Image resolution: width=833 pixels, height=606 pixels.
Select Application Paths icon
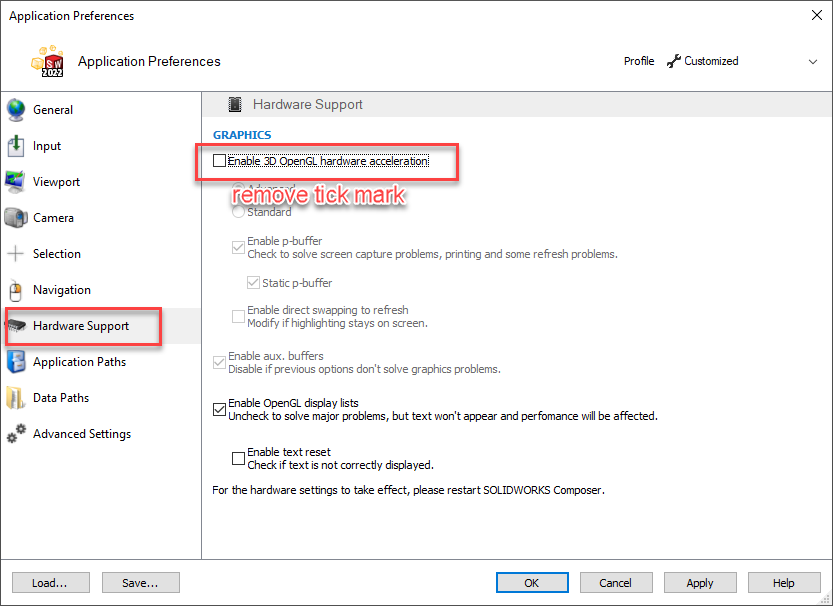16,362
